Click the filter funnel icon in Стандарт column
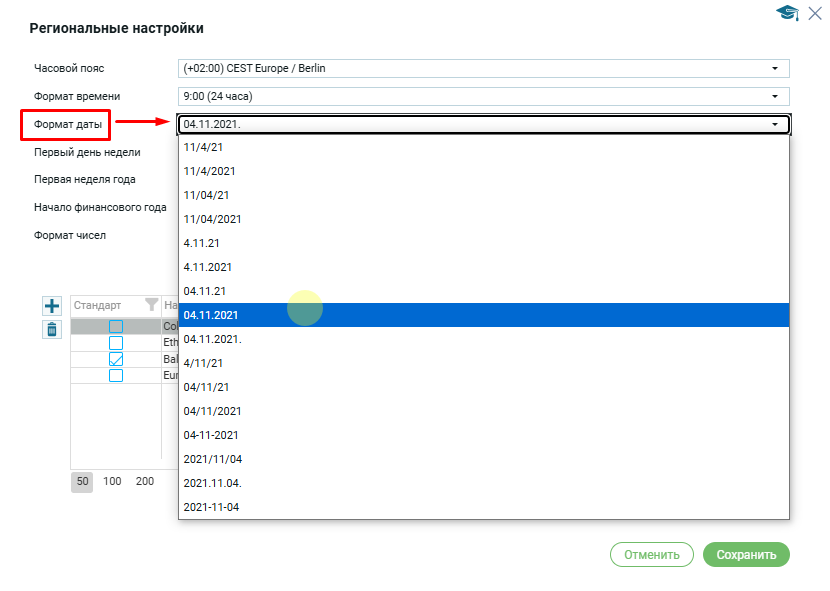Screen dimensions: 830x591 click(x=151, y=305)
